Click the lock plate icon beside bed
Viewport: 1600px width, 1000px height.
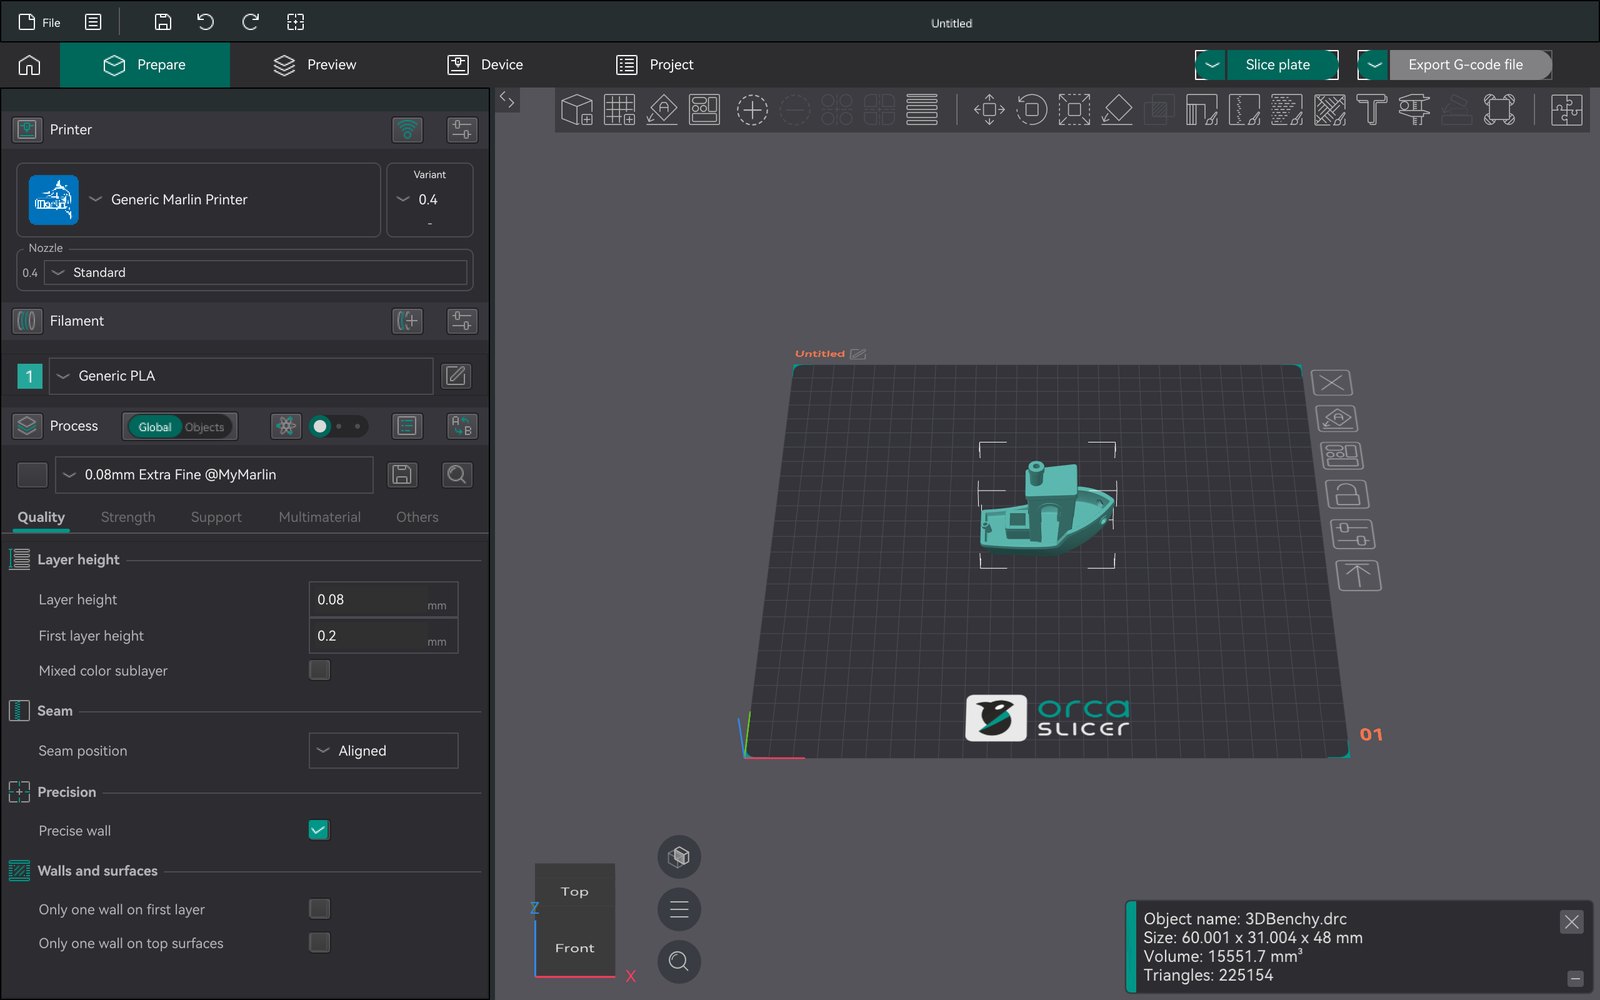[x=1347, y=495]
